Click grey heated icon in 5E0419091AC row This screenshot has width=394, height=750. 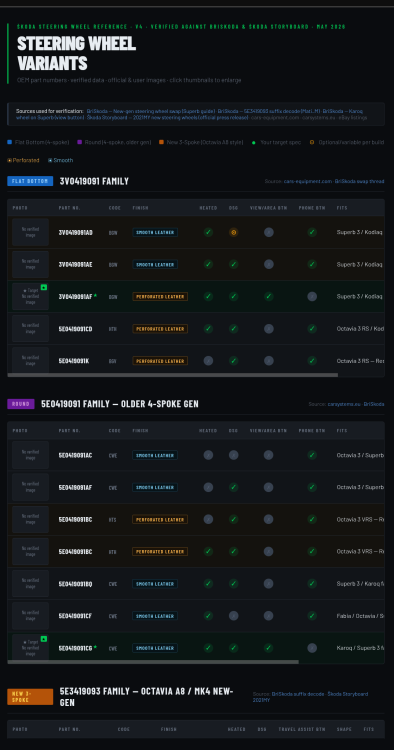pyautogui.click(x=208, y=455)
